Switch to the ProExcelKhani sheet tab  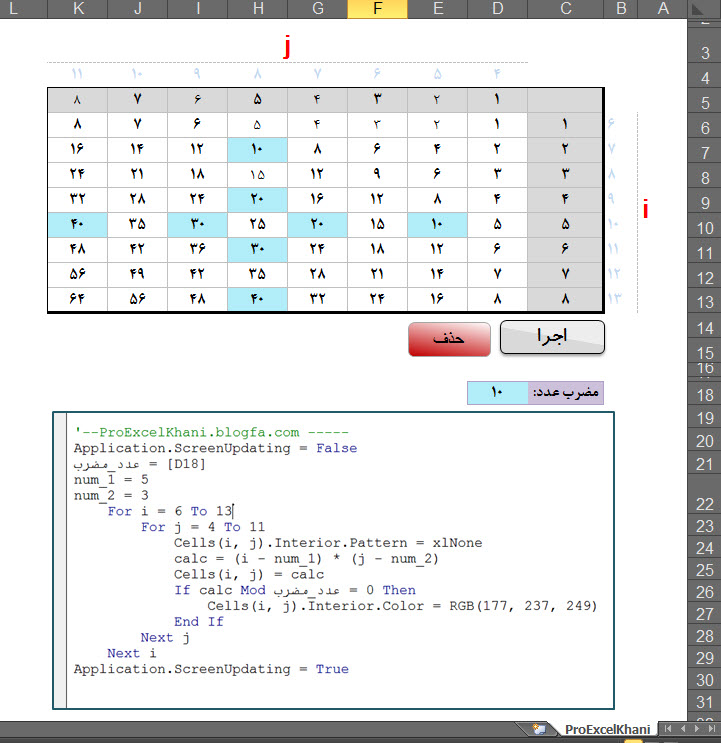coord(606,729)
